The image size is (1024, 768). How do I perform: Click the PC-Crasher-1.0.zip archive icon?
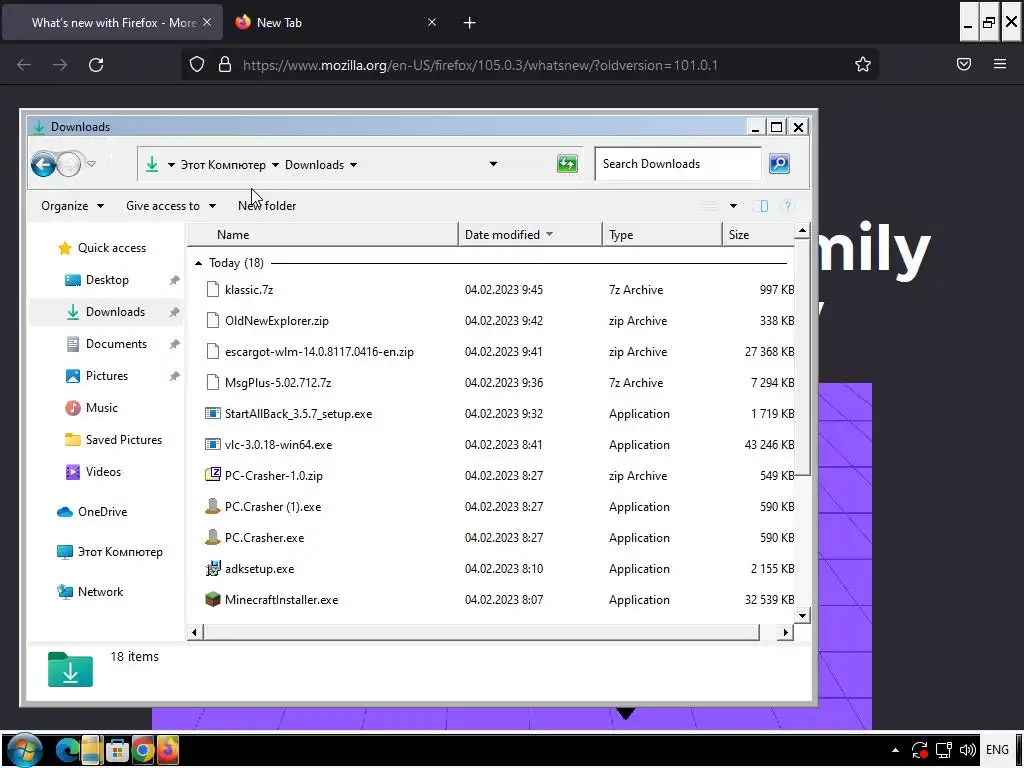click(x=212, y=475)
